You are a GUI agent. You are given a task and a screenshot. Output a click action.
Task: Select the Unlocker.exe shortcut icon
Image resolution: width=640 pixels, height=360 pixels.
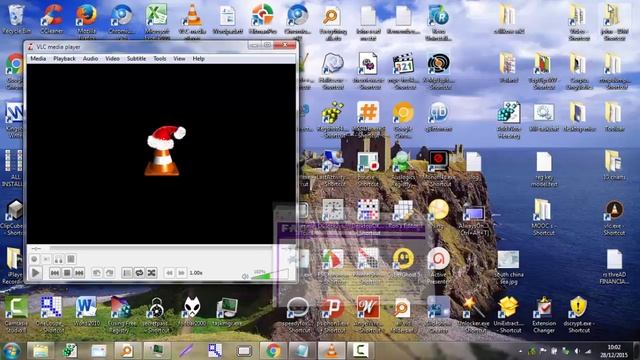pyautogui.click(x=474, y=314)
